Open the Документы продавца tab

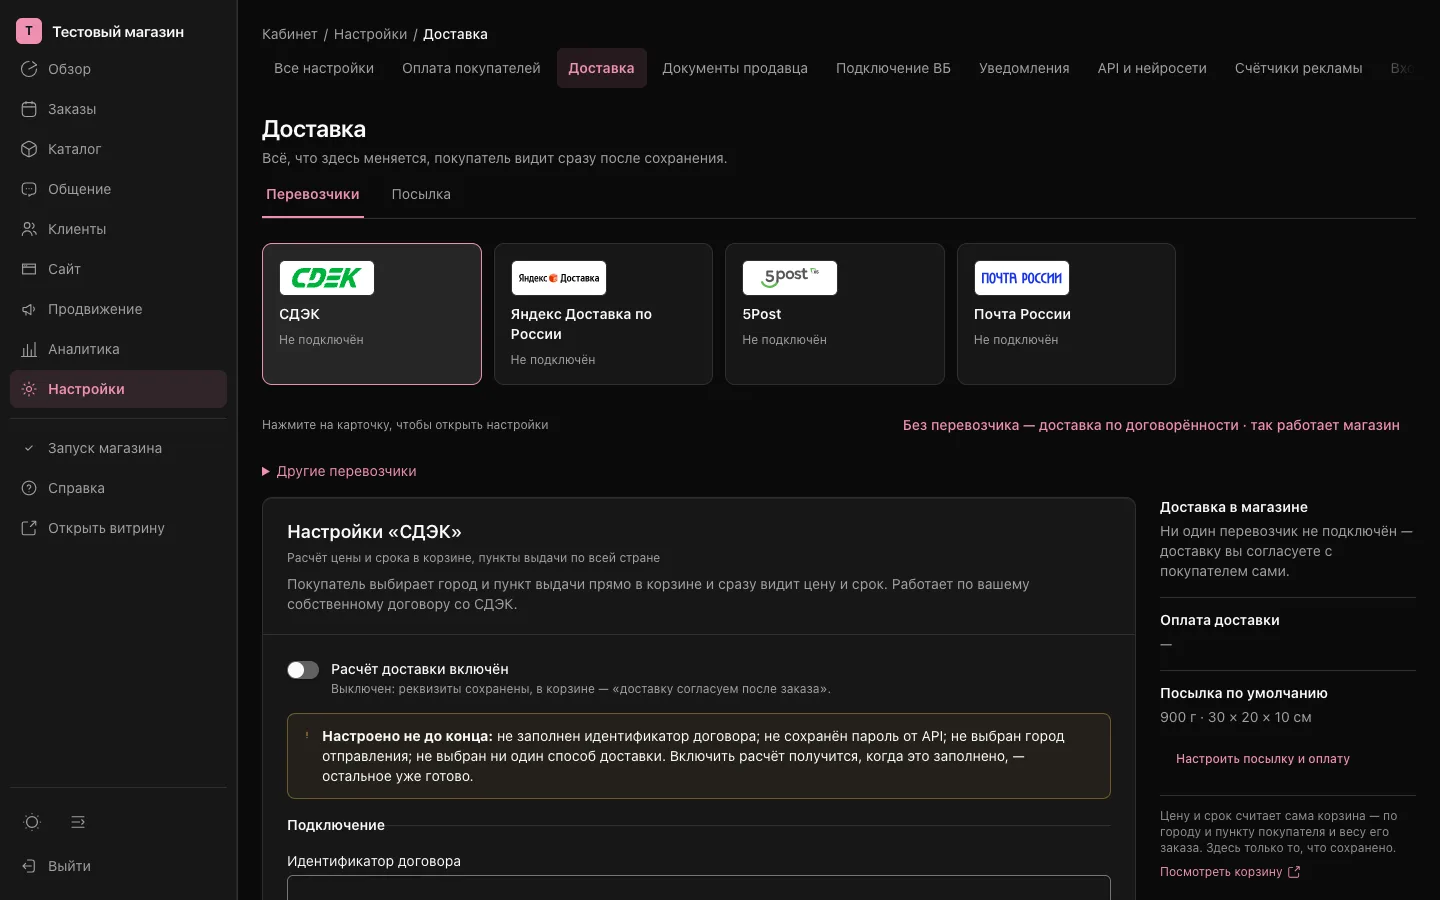[x=735, y=68]
